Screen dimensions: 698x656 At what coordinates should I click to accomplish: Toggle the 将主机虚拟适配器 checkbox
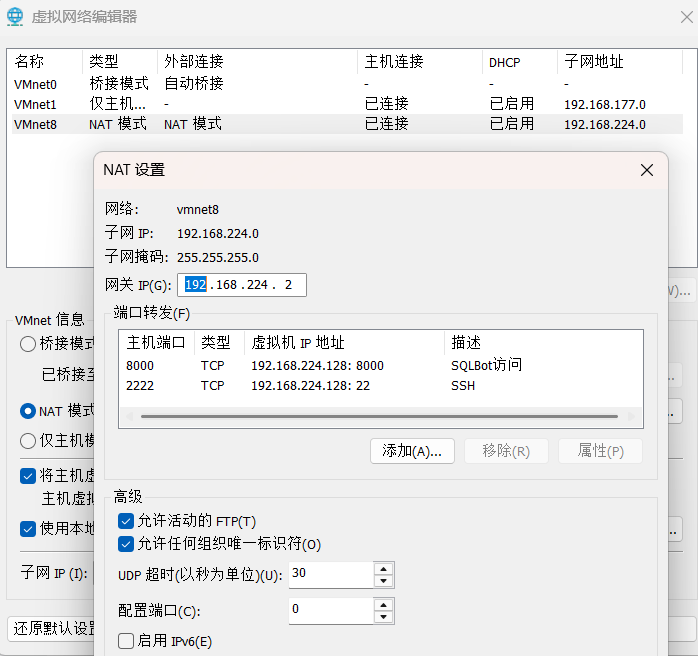coord(28,476)
